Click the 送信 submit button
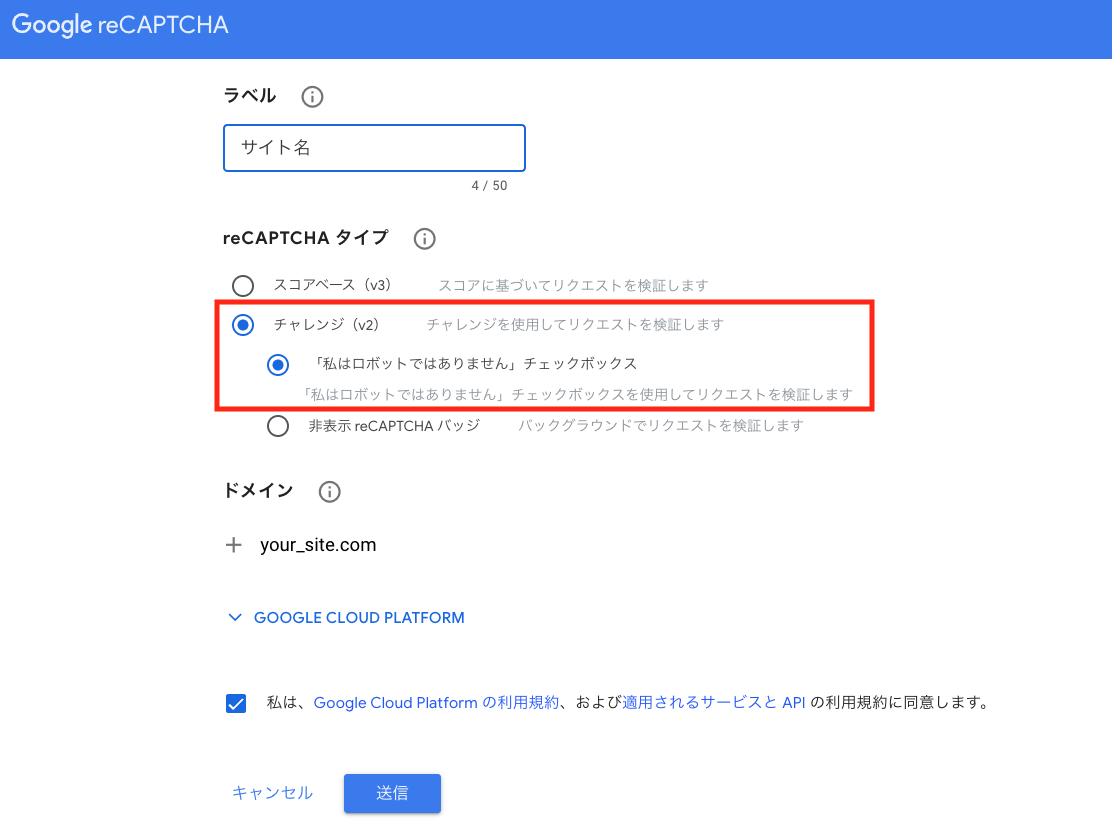Screen dimensions: 1112x832 (392, 793)
